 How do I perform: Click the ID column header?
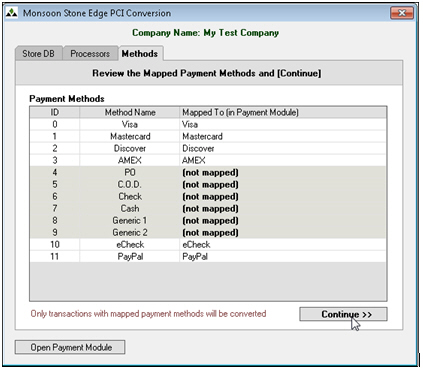(55, 112)
